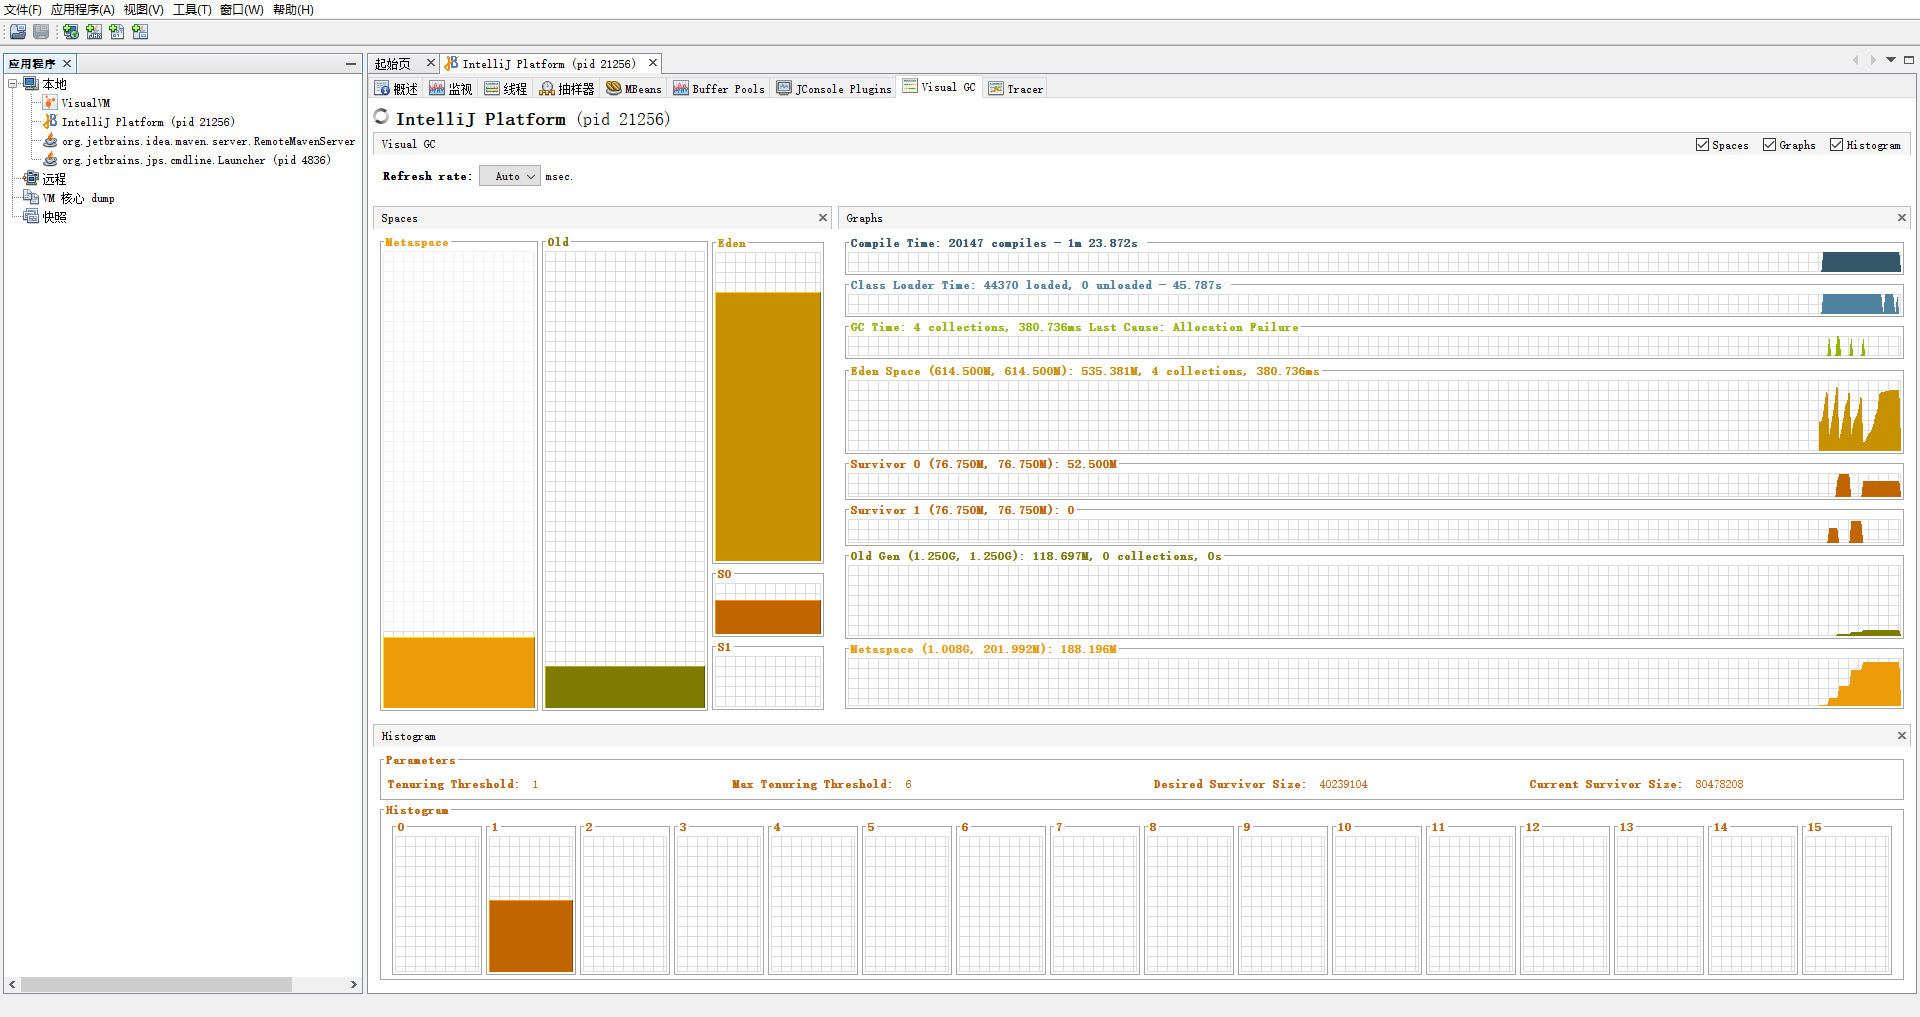Switch to the Overview tab
The image size is (1920, 1017).
397,89
